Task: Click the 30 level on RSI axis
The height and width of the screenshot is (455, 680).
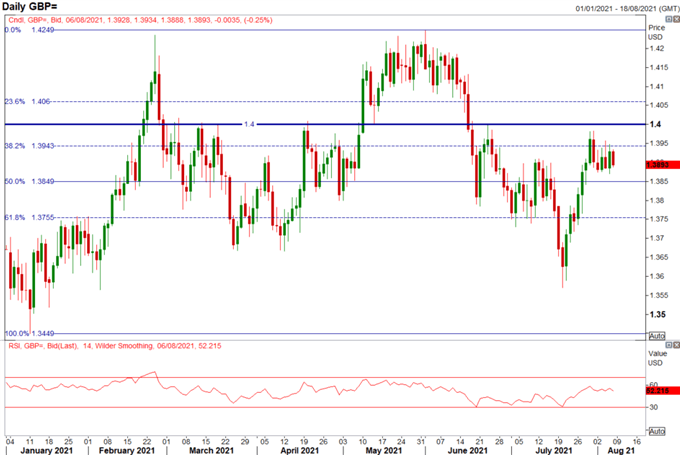Action: 654,407
